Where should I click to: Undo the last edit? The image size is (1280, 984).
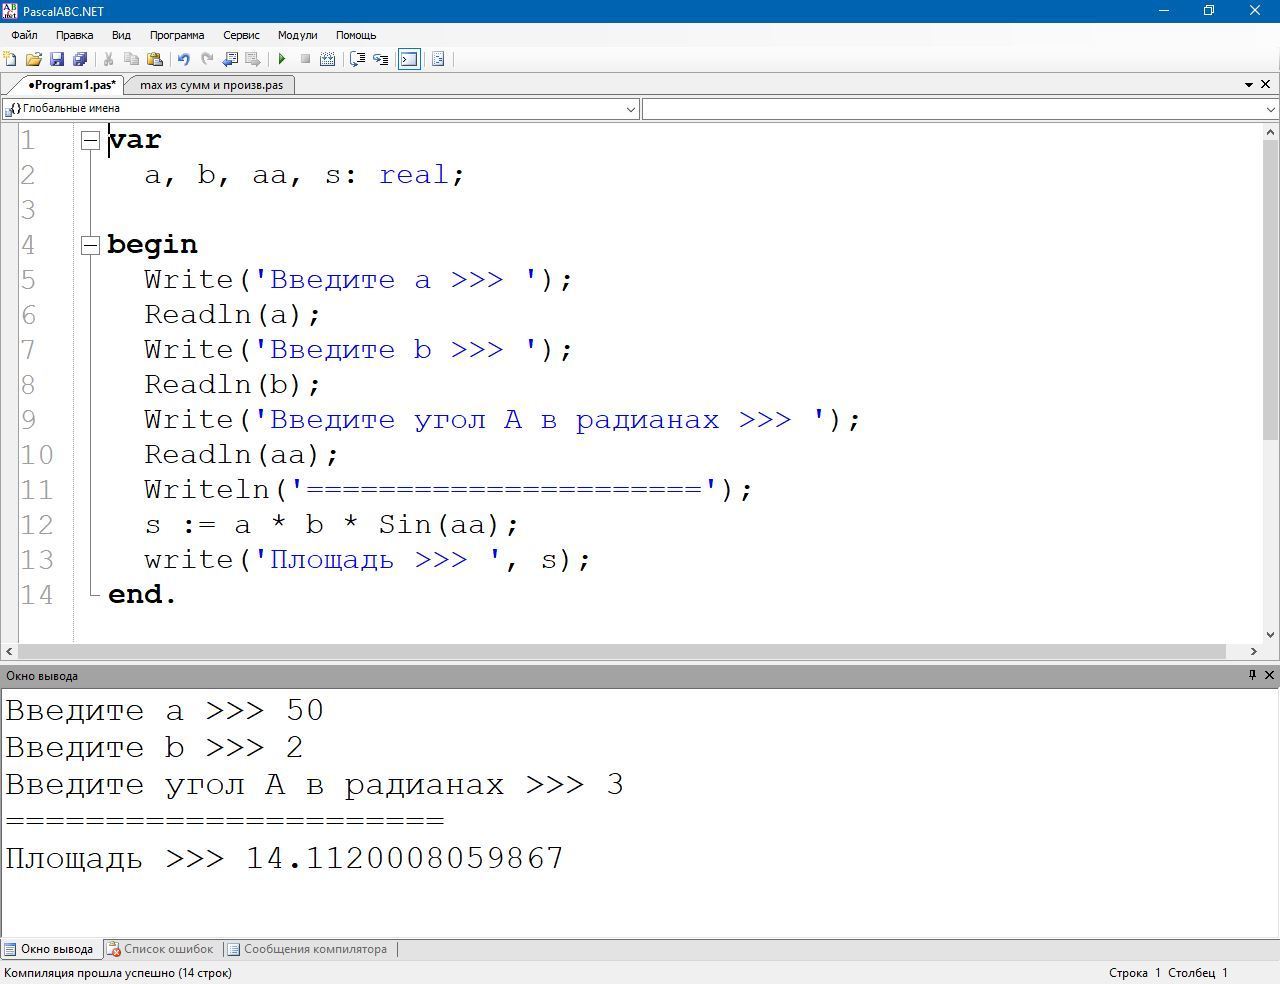(183, 59)
